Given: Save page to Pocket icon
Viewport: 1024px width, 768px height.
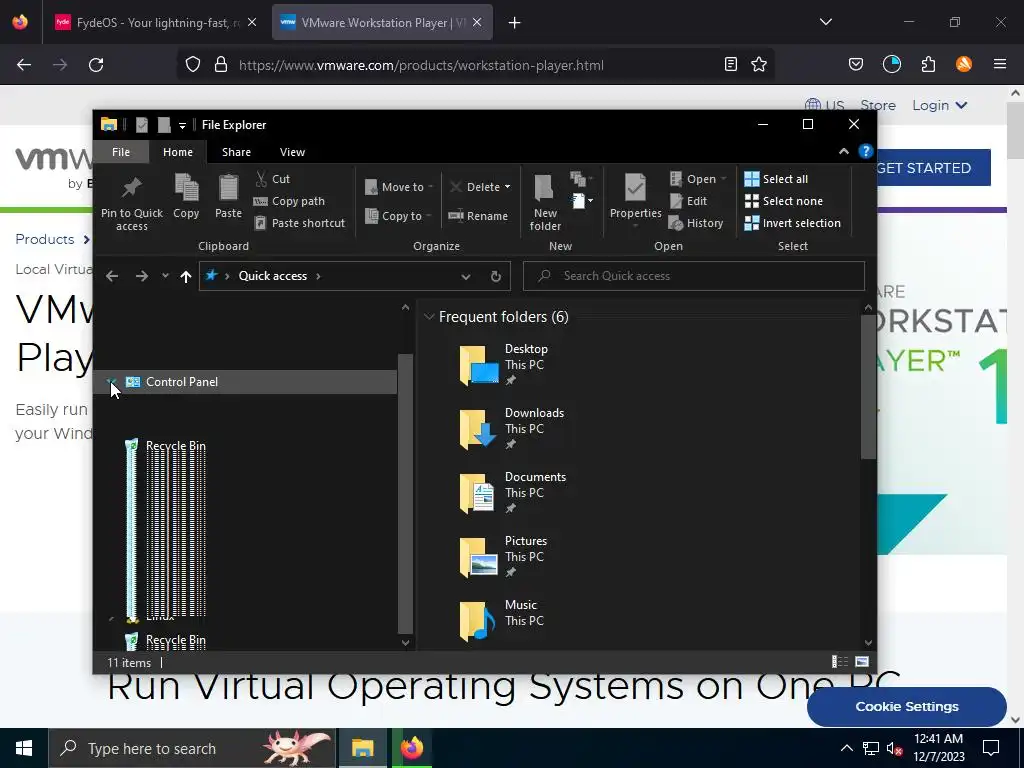Looking at the screenshot, I should click(x=856, y=65).
